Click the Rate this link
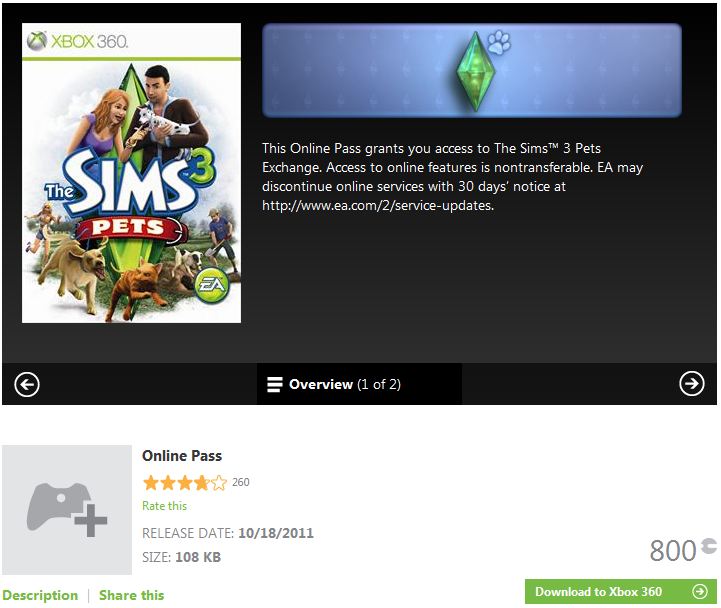Viewport: 721px width, 608px height. tap(164, 506)
